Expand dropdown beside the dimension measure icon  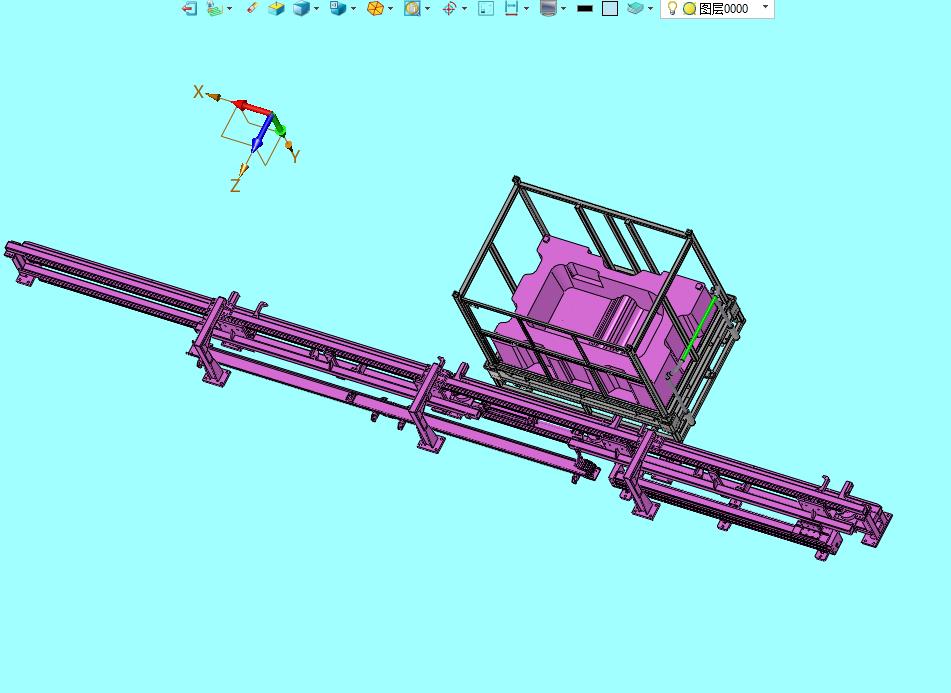click(x=526, y=8)
